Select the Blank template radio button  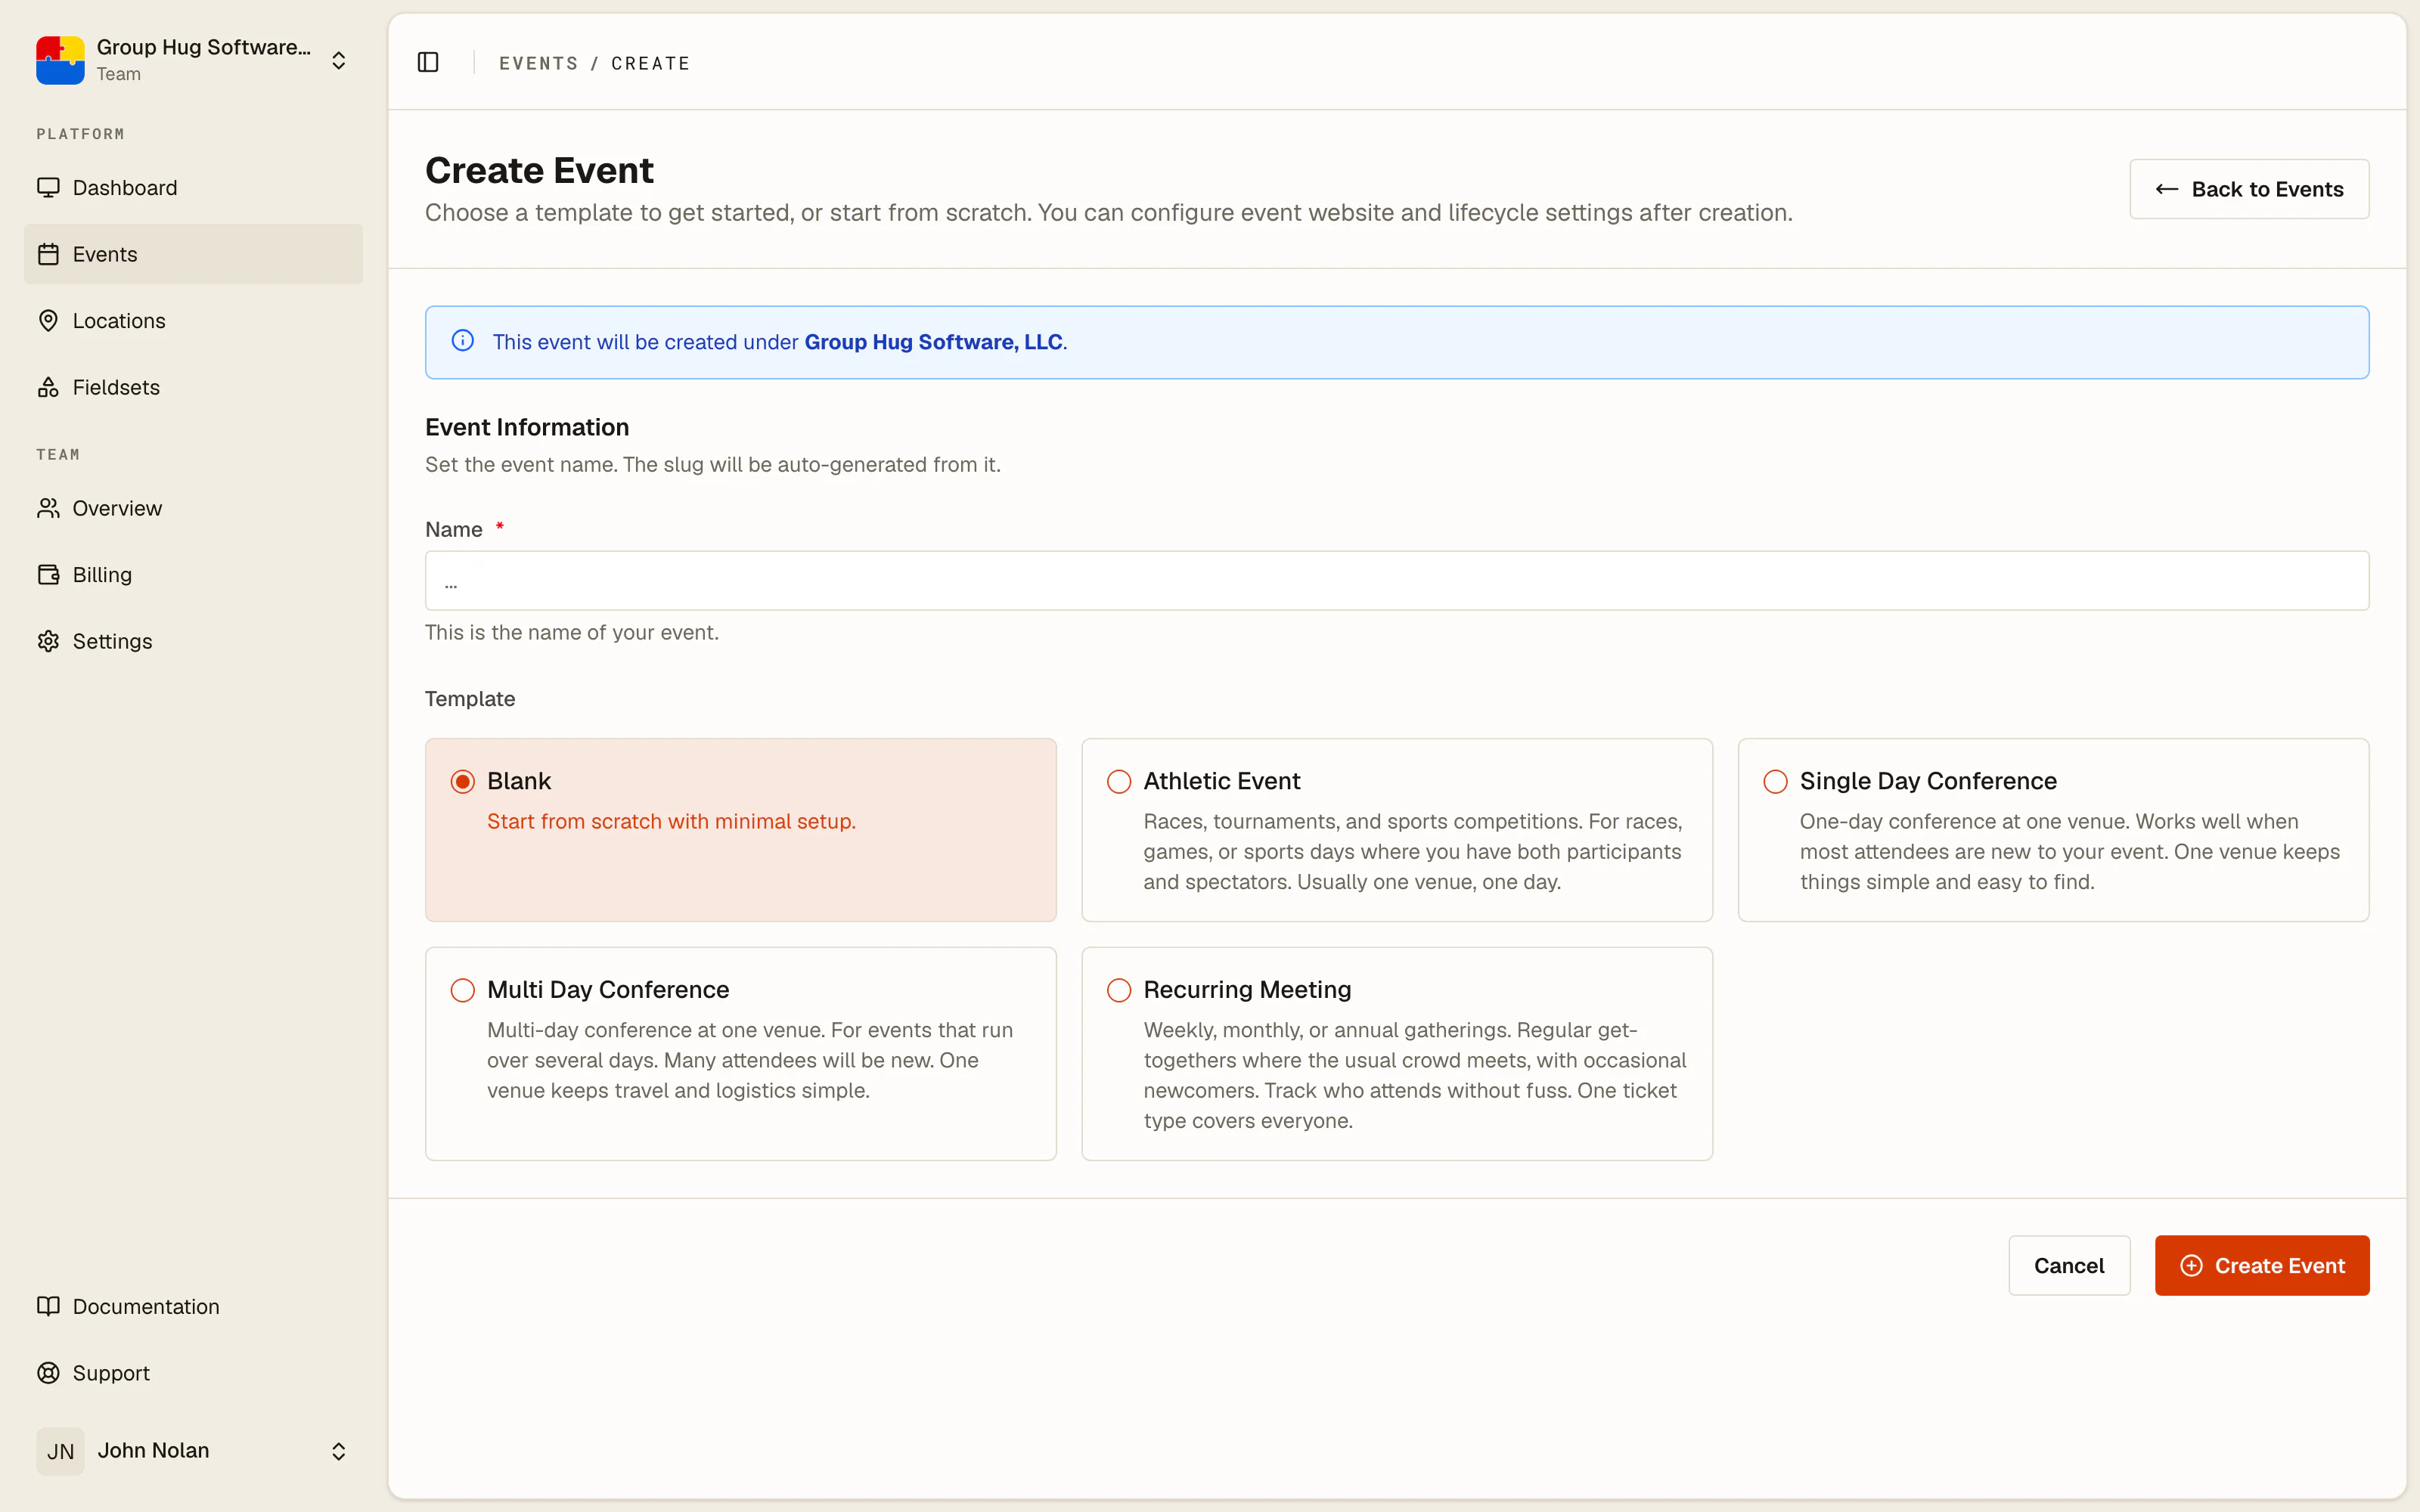coord(463,781)
